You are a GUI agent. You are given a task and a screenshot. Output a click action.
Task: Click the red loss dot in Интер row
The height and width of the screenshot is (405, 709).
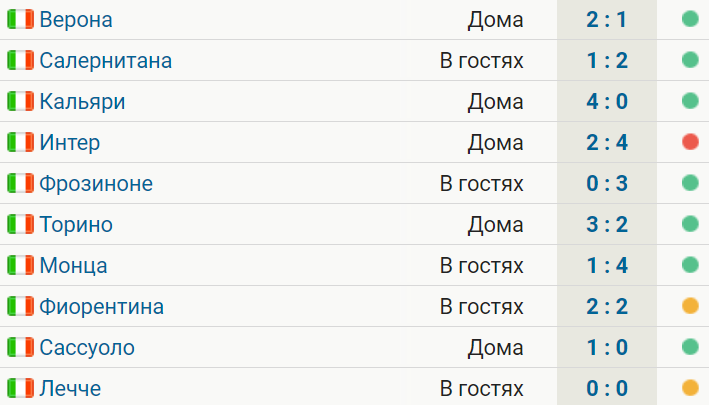click(689, 142)
